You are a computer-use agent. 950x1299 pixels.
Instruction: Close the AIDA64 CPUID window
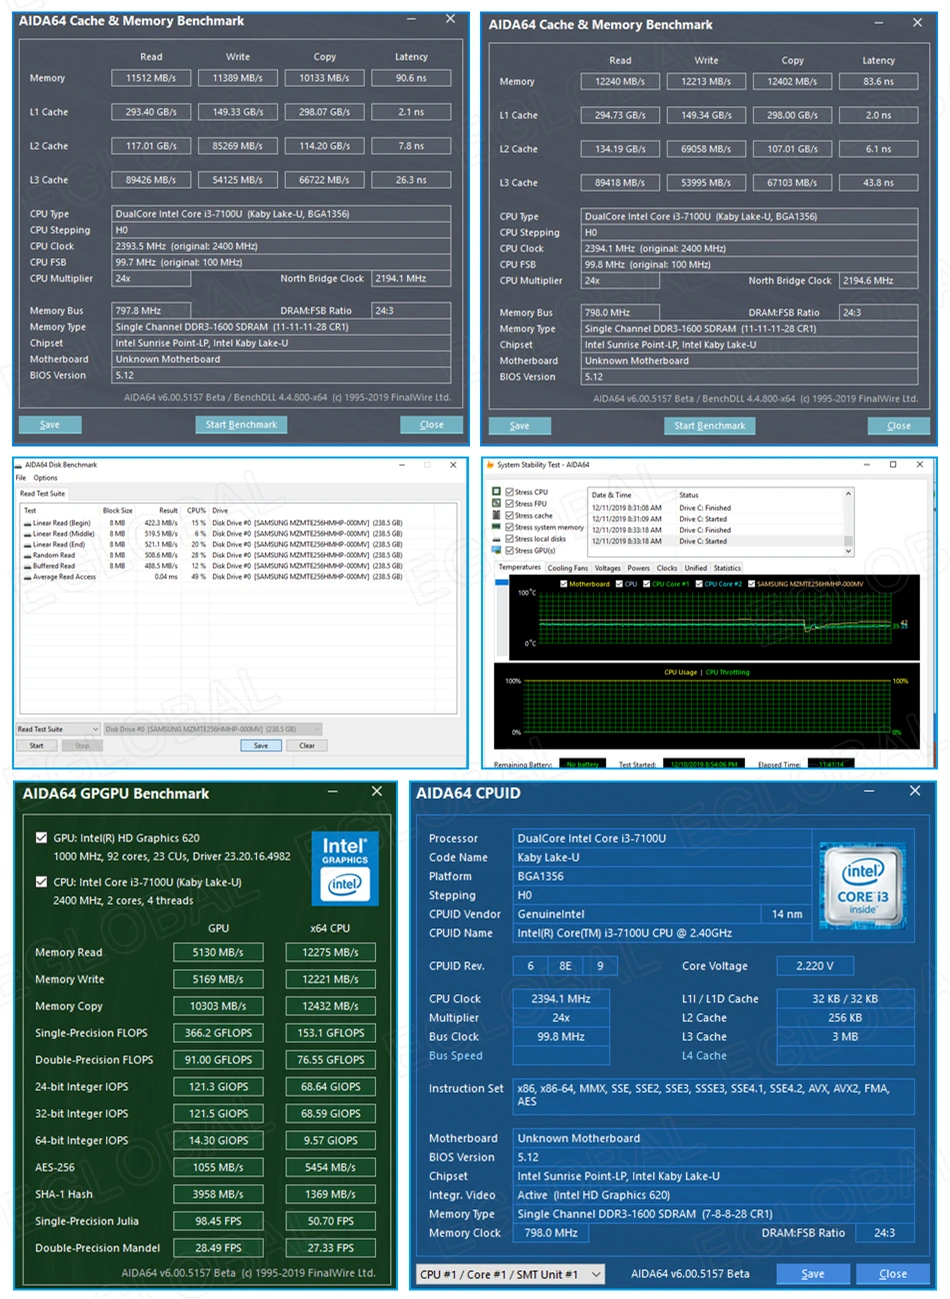coord(914,791)
